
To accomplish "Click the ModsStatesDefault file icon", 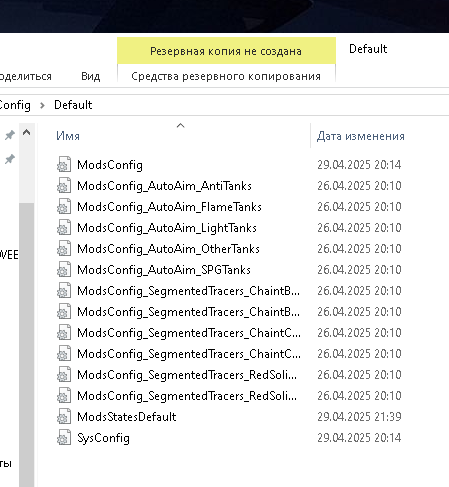I will click(64, 416).
